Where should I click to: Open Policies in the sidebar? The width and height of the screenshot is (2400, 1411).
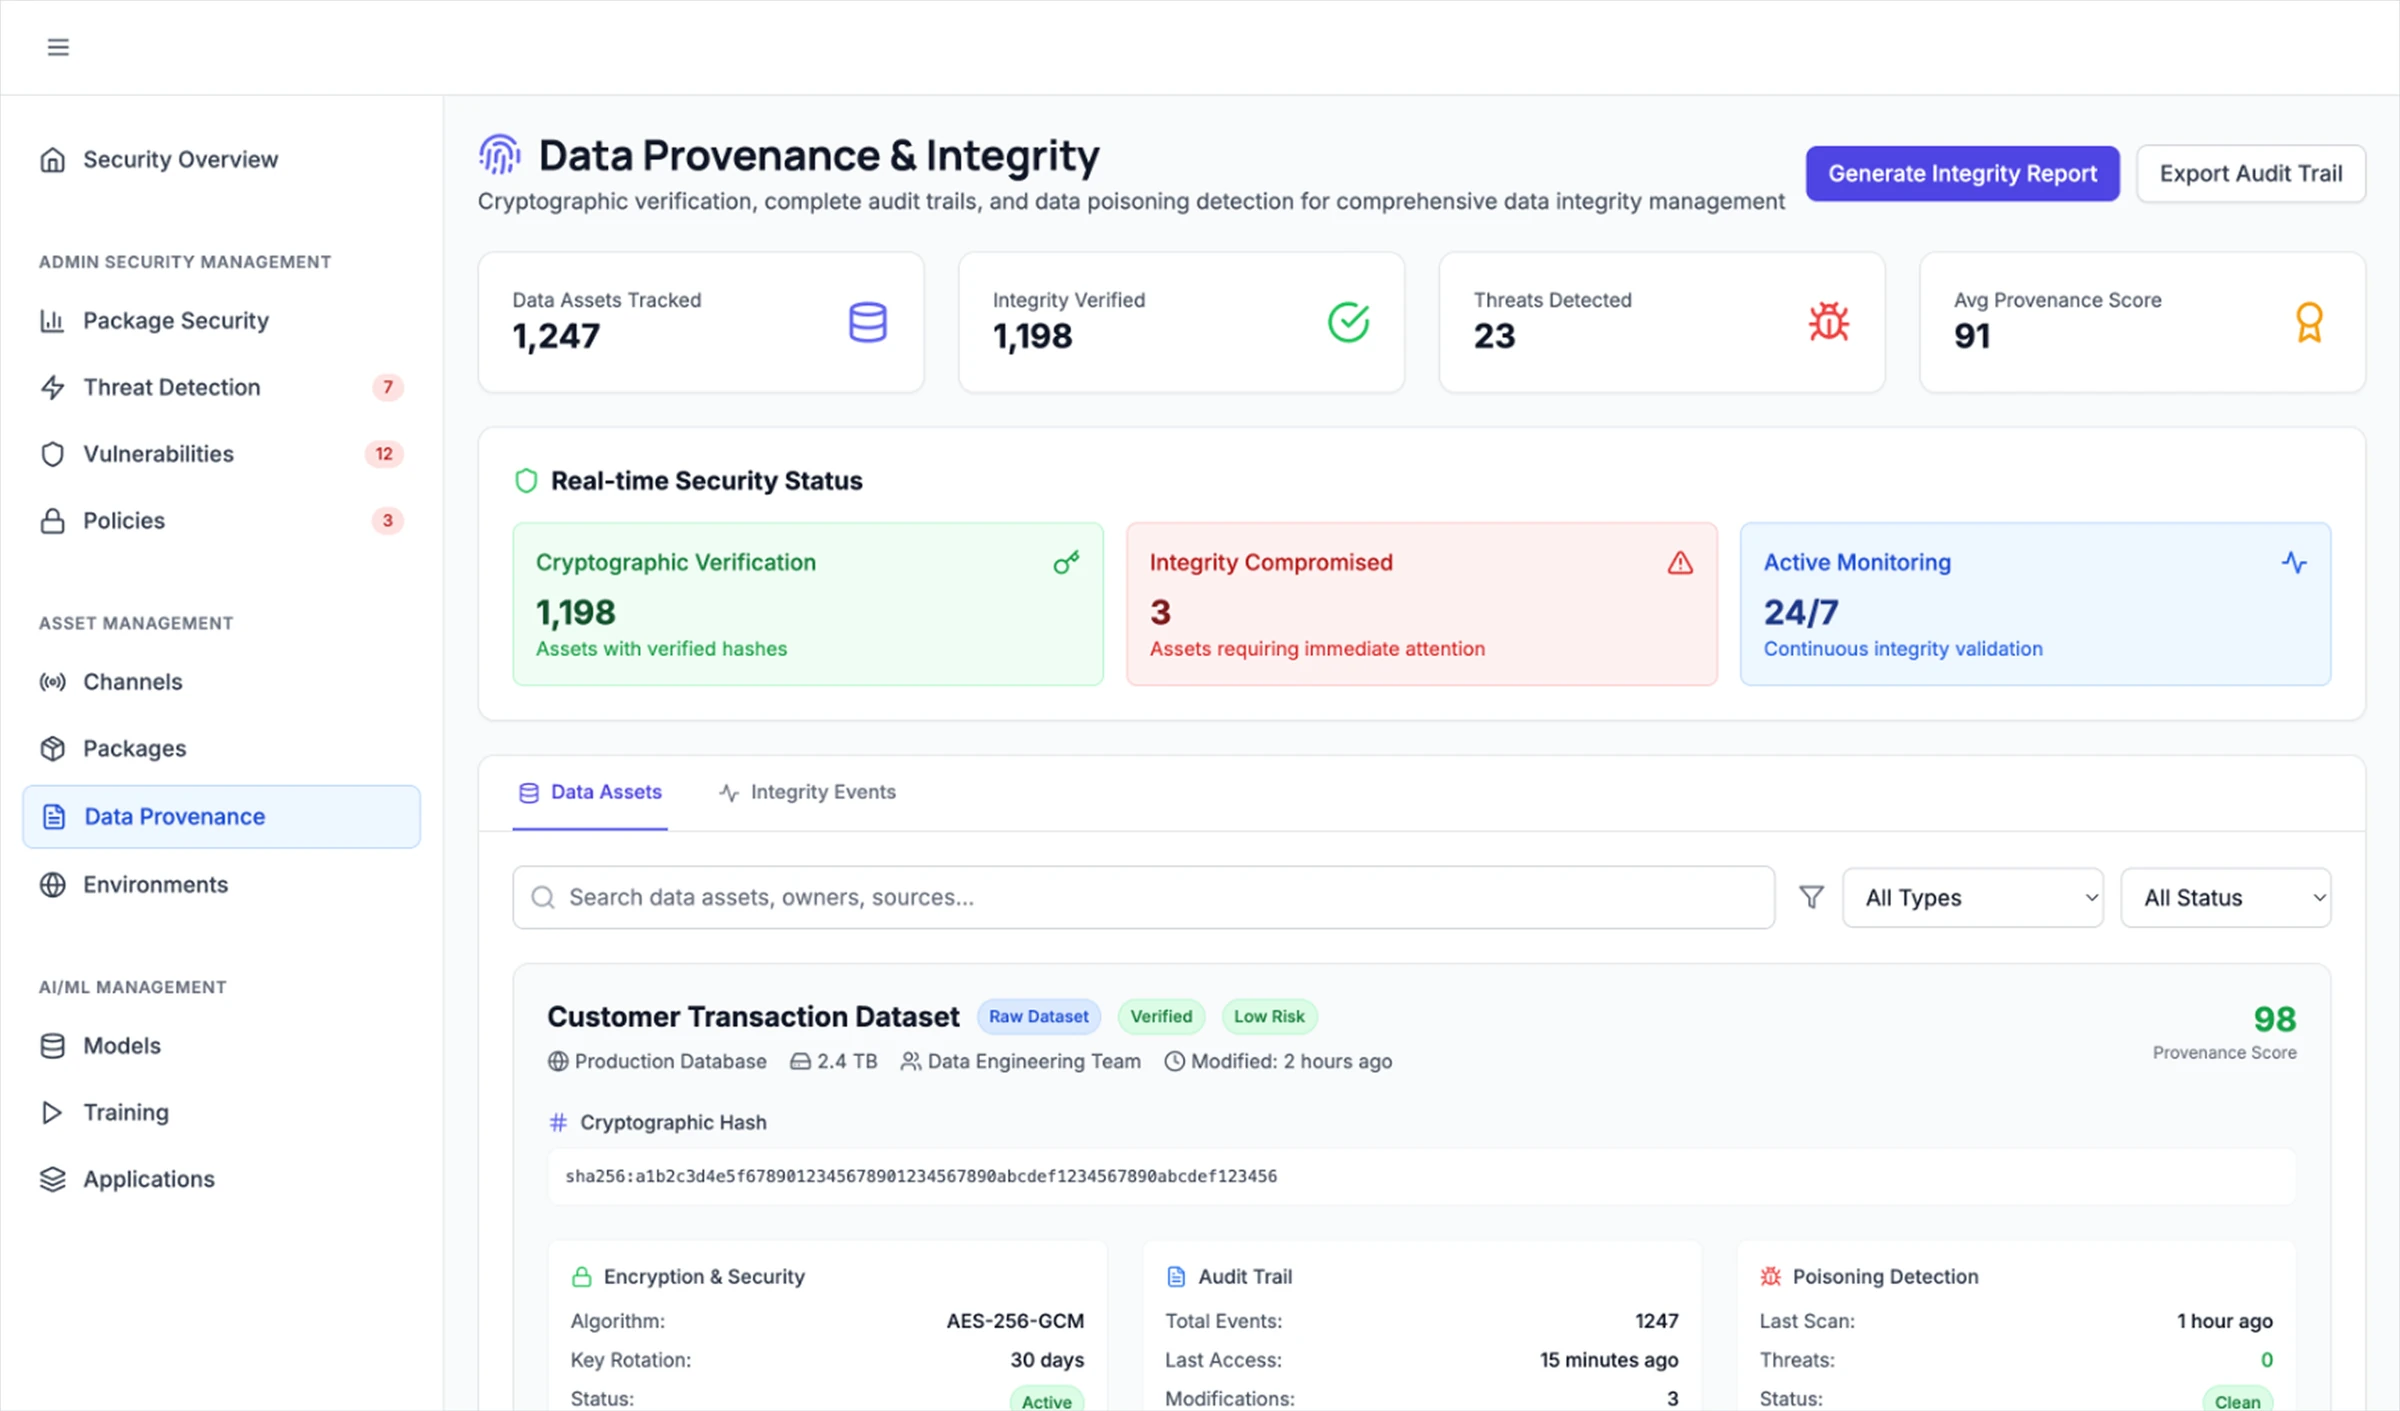tap(221, 521)
